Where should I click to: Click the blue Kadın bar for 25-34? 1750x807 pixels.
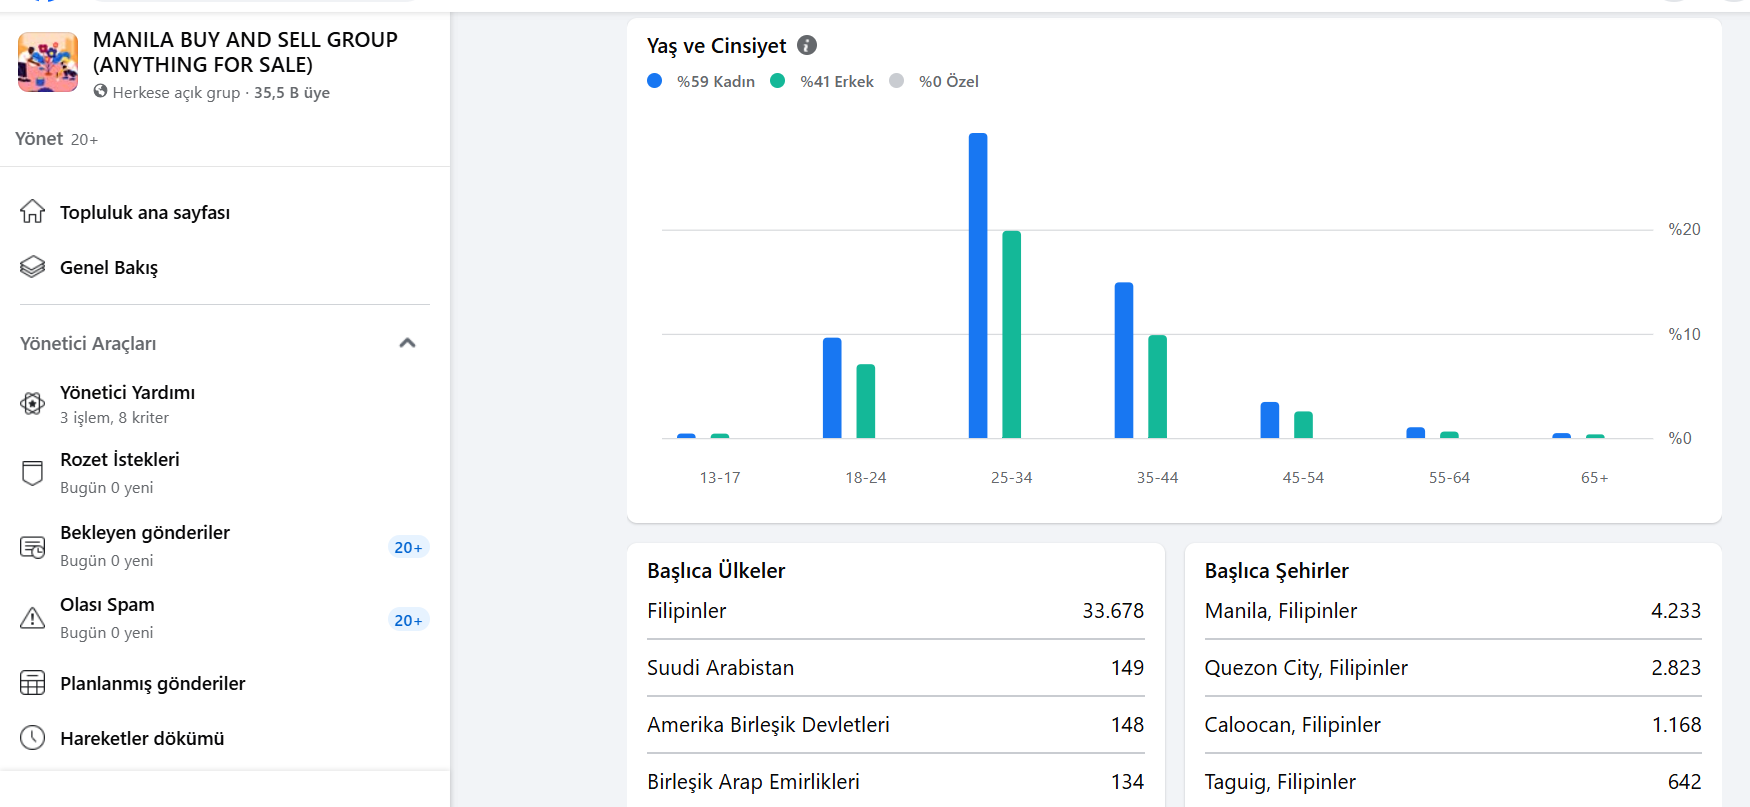coord(978,286)
